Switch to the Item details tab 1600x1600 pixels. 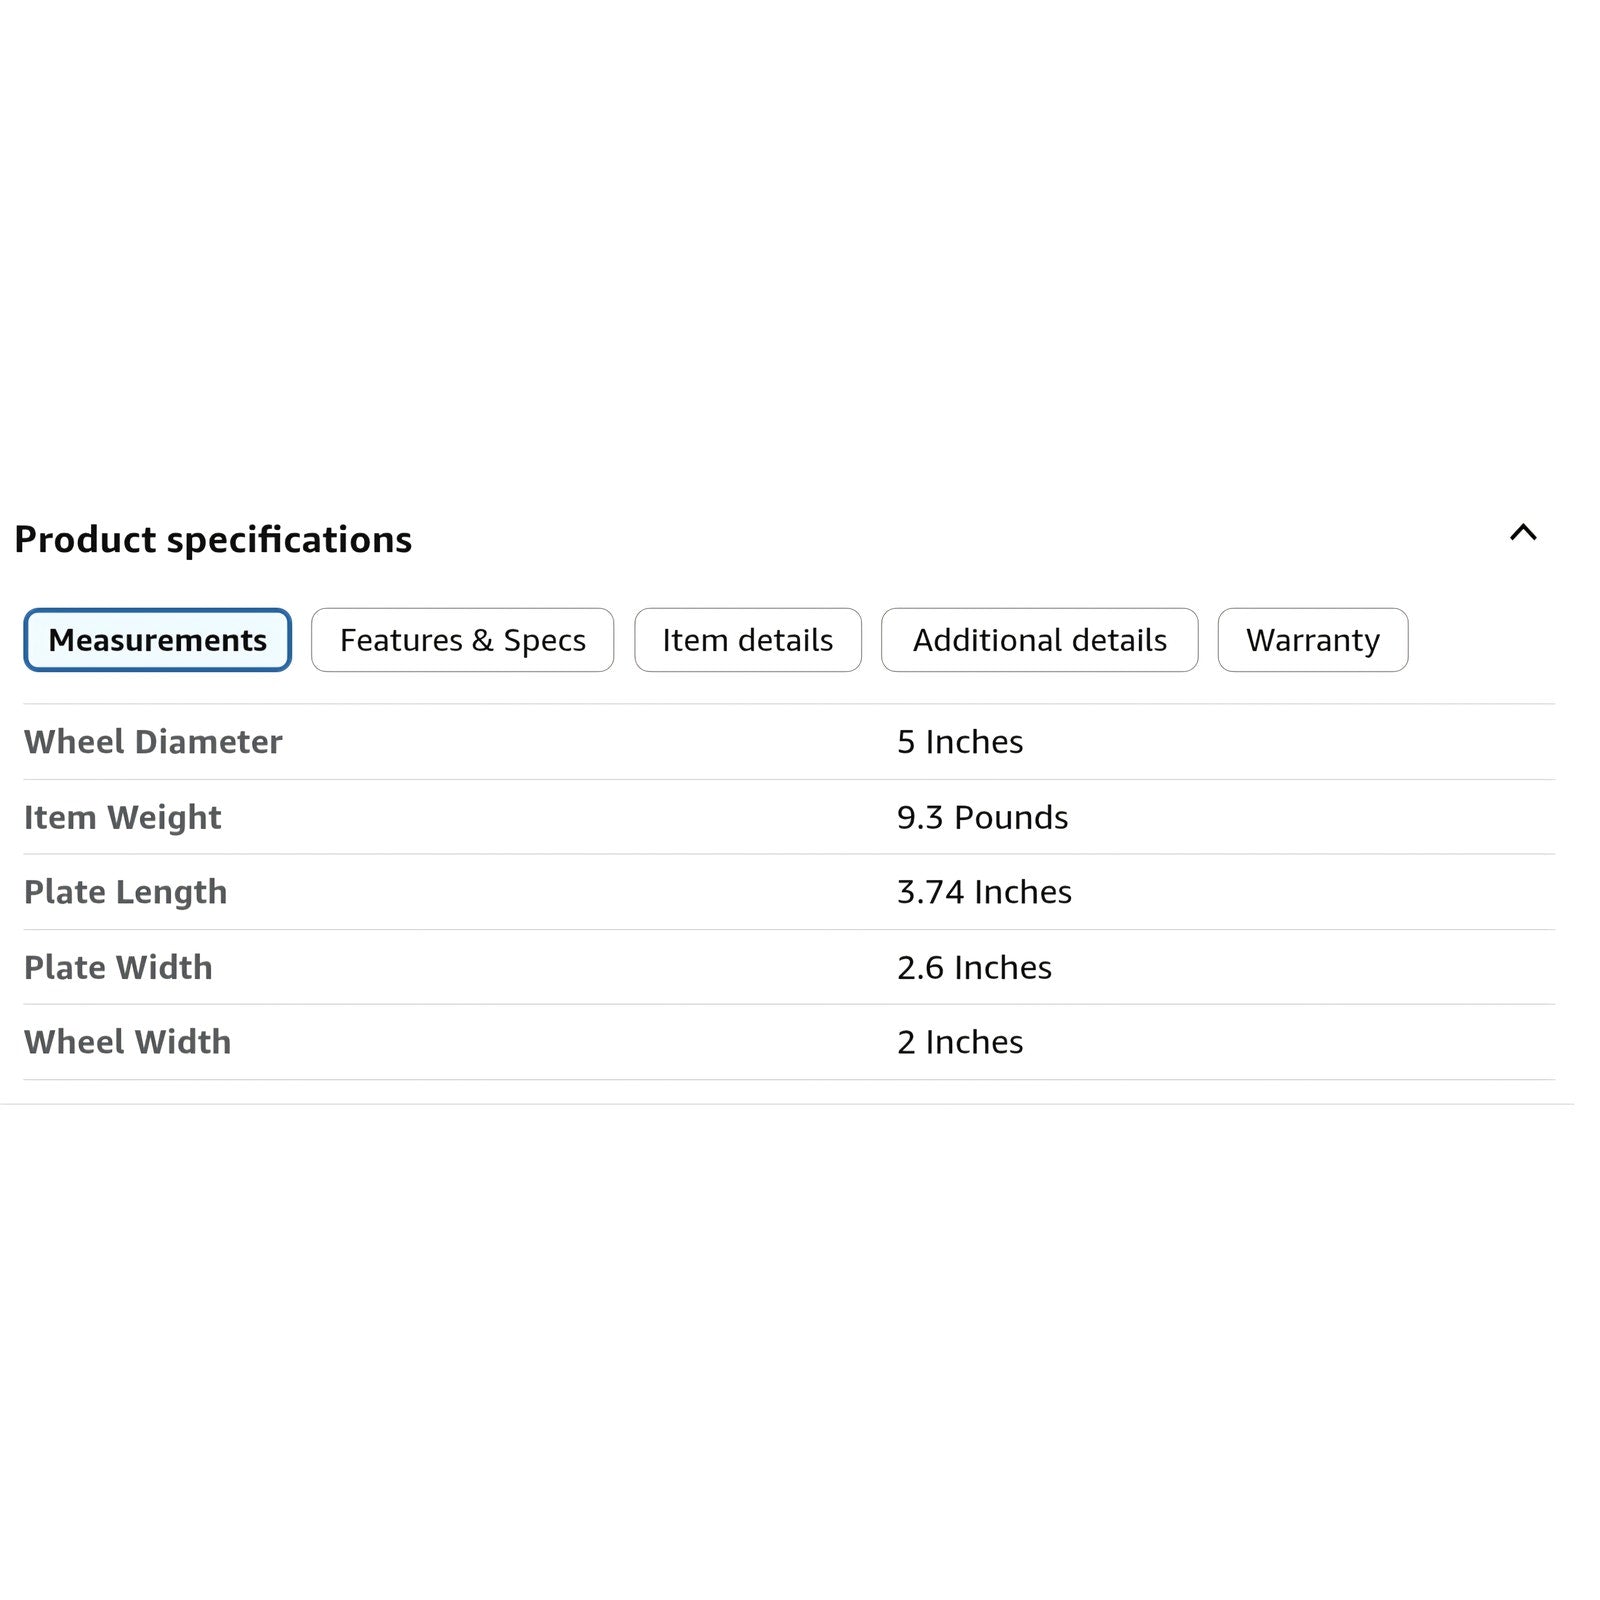747,640
